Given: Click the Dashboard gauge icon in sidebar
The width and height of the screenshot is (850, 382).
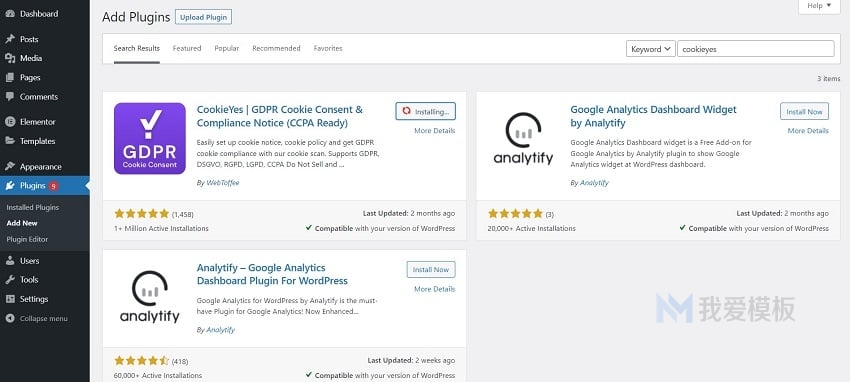Looking at the screenshot, I should coord(10,14).
